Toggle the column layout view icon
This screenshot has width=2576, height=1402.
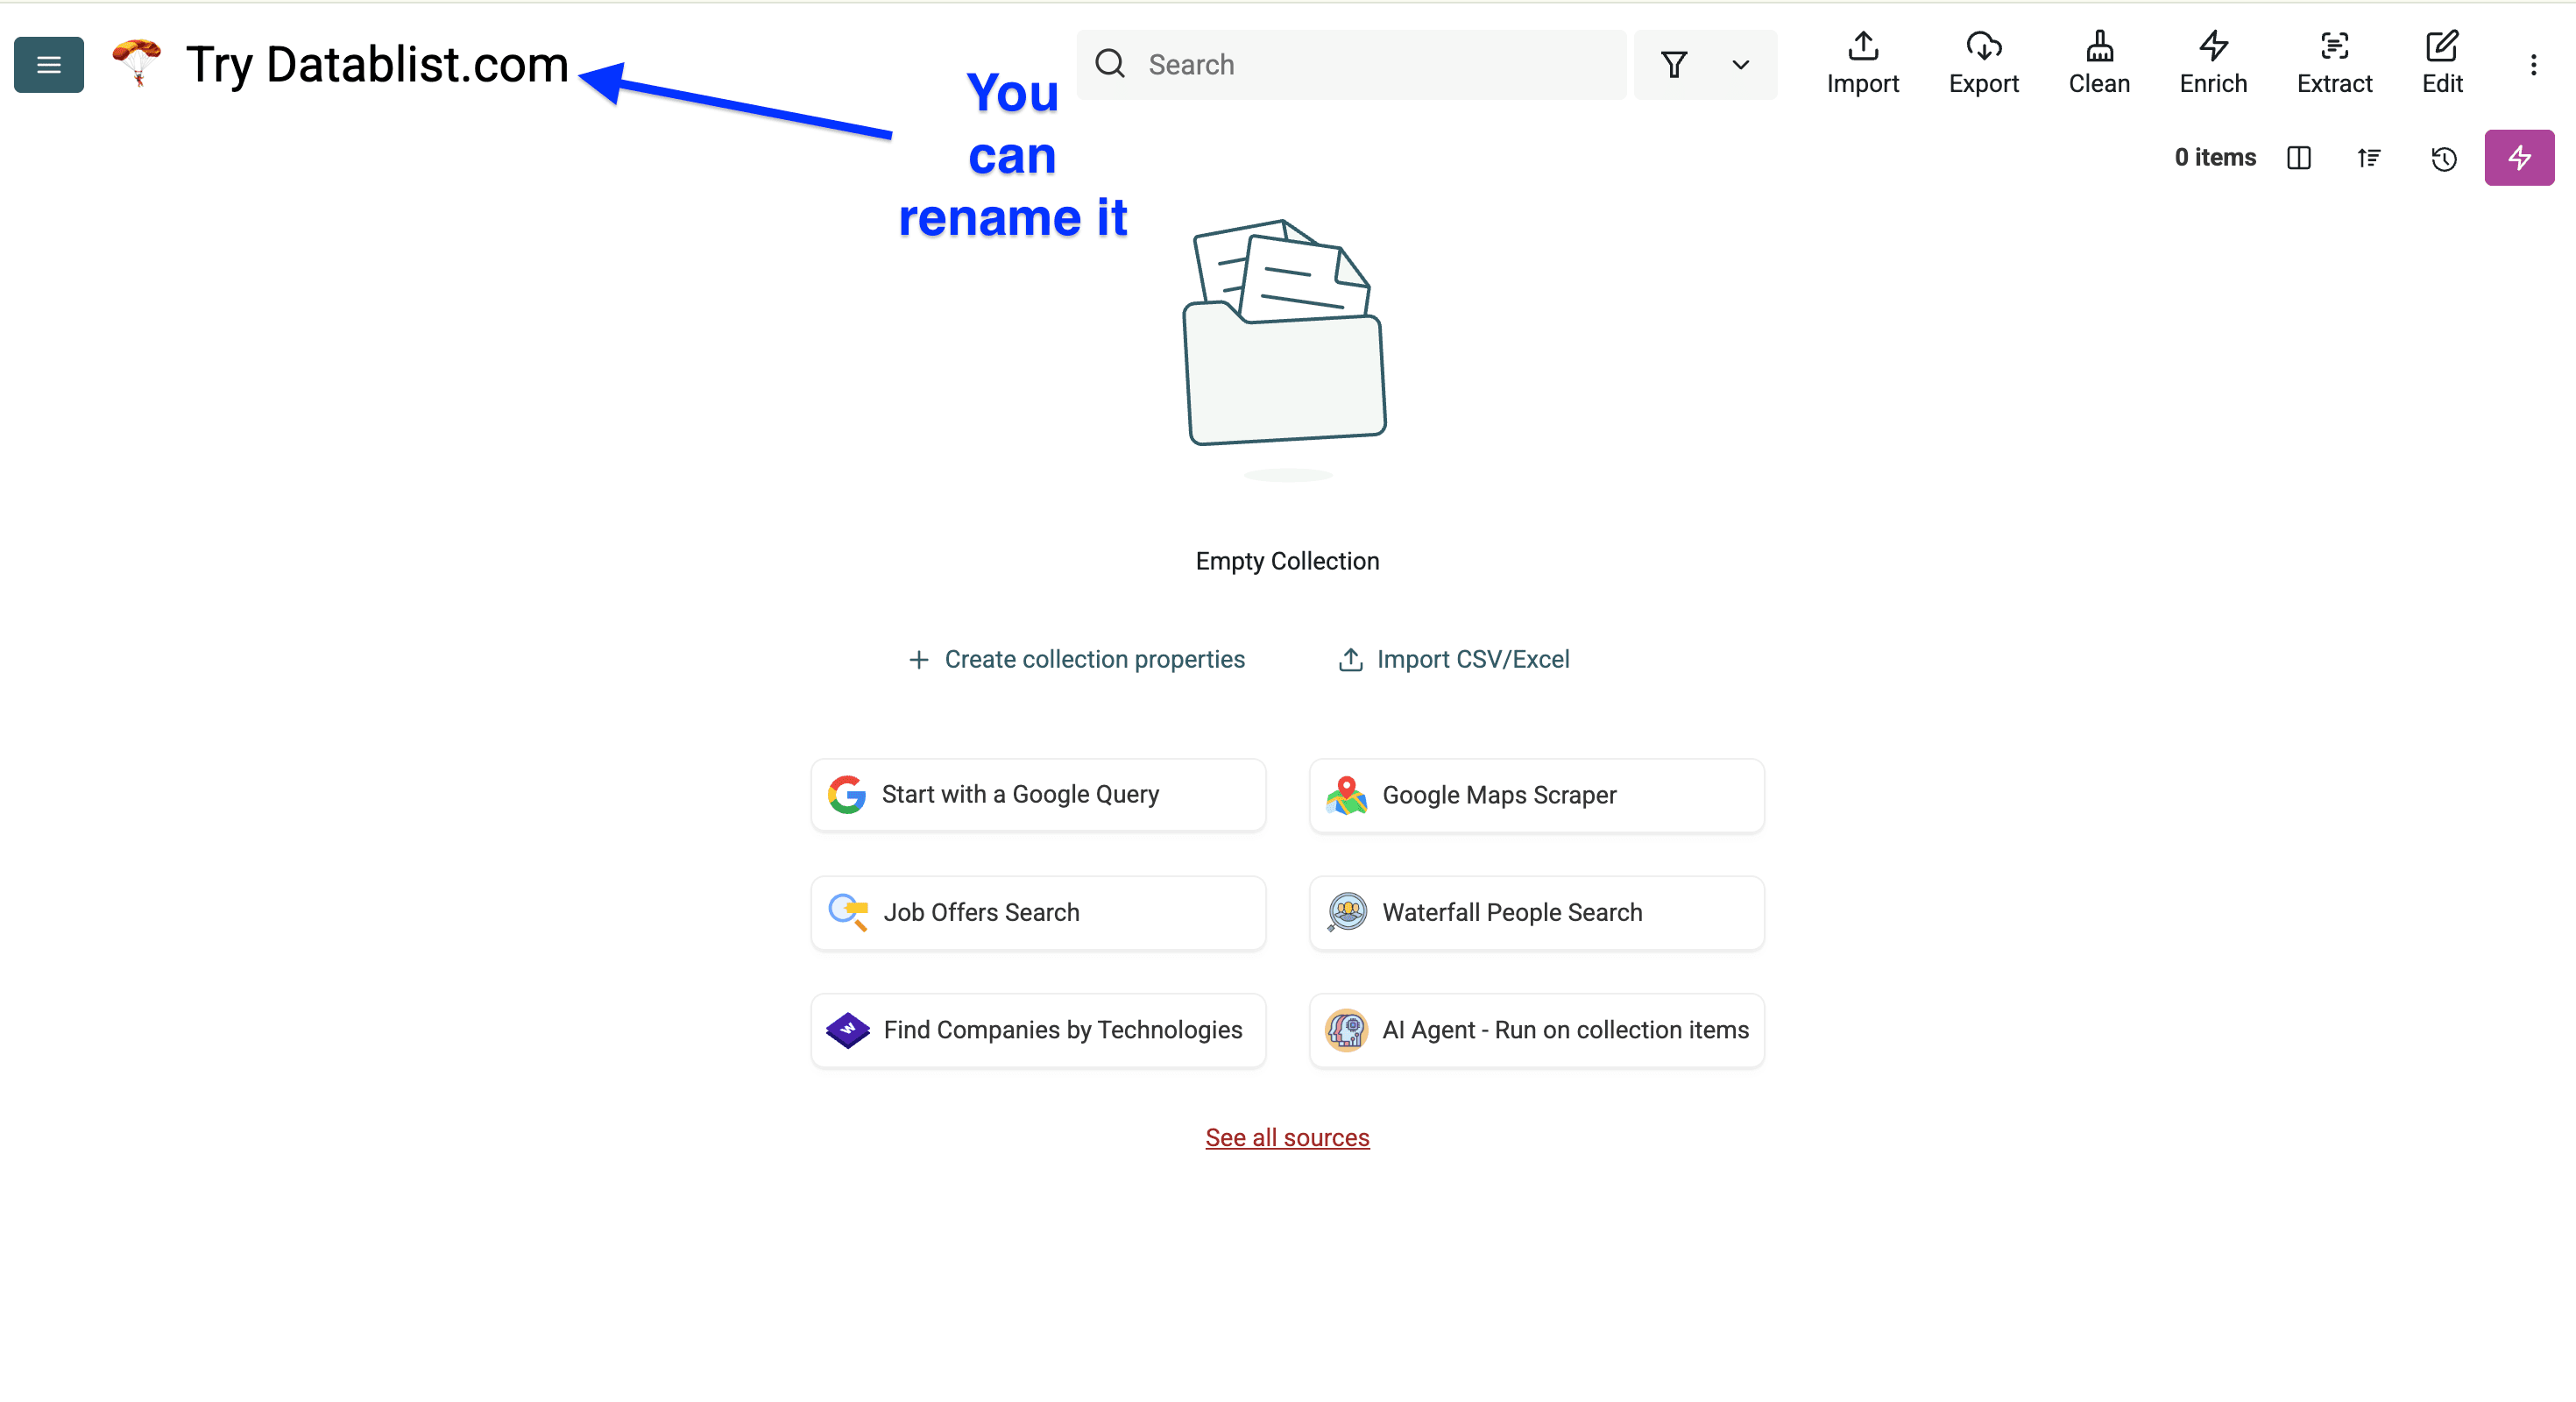pos(2298,158)
